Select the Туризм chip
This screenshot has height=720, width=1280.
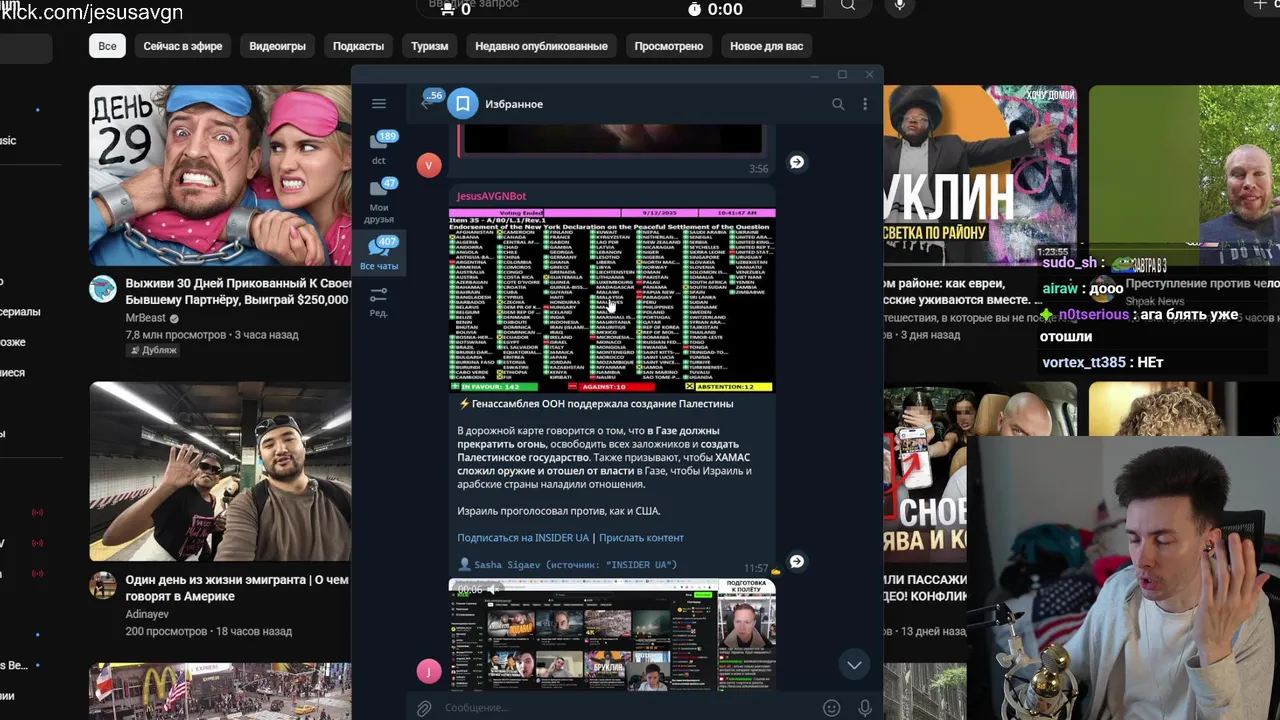(429, 46)
